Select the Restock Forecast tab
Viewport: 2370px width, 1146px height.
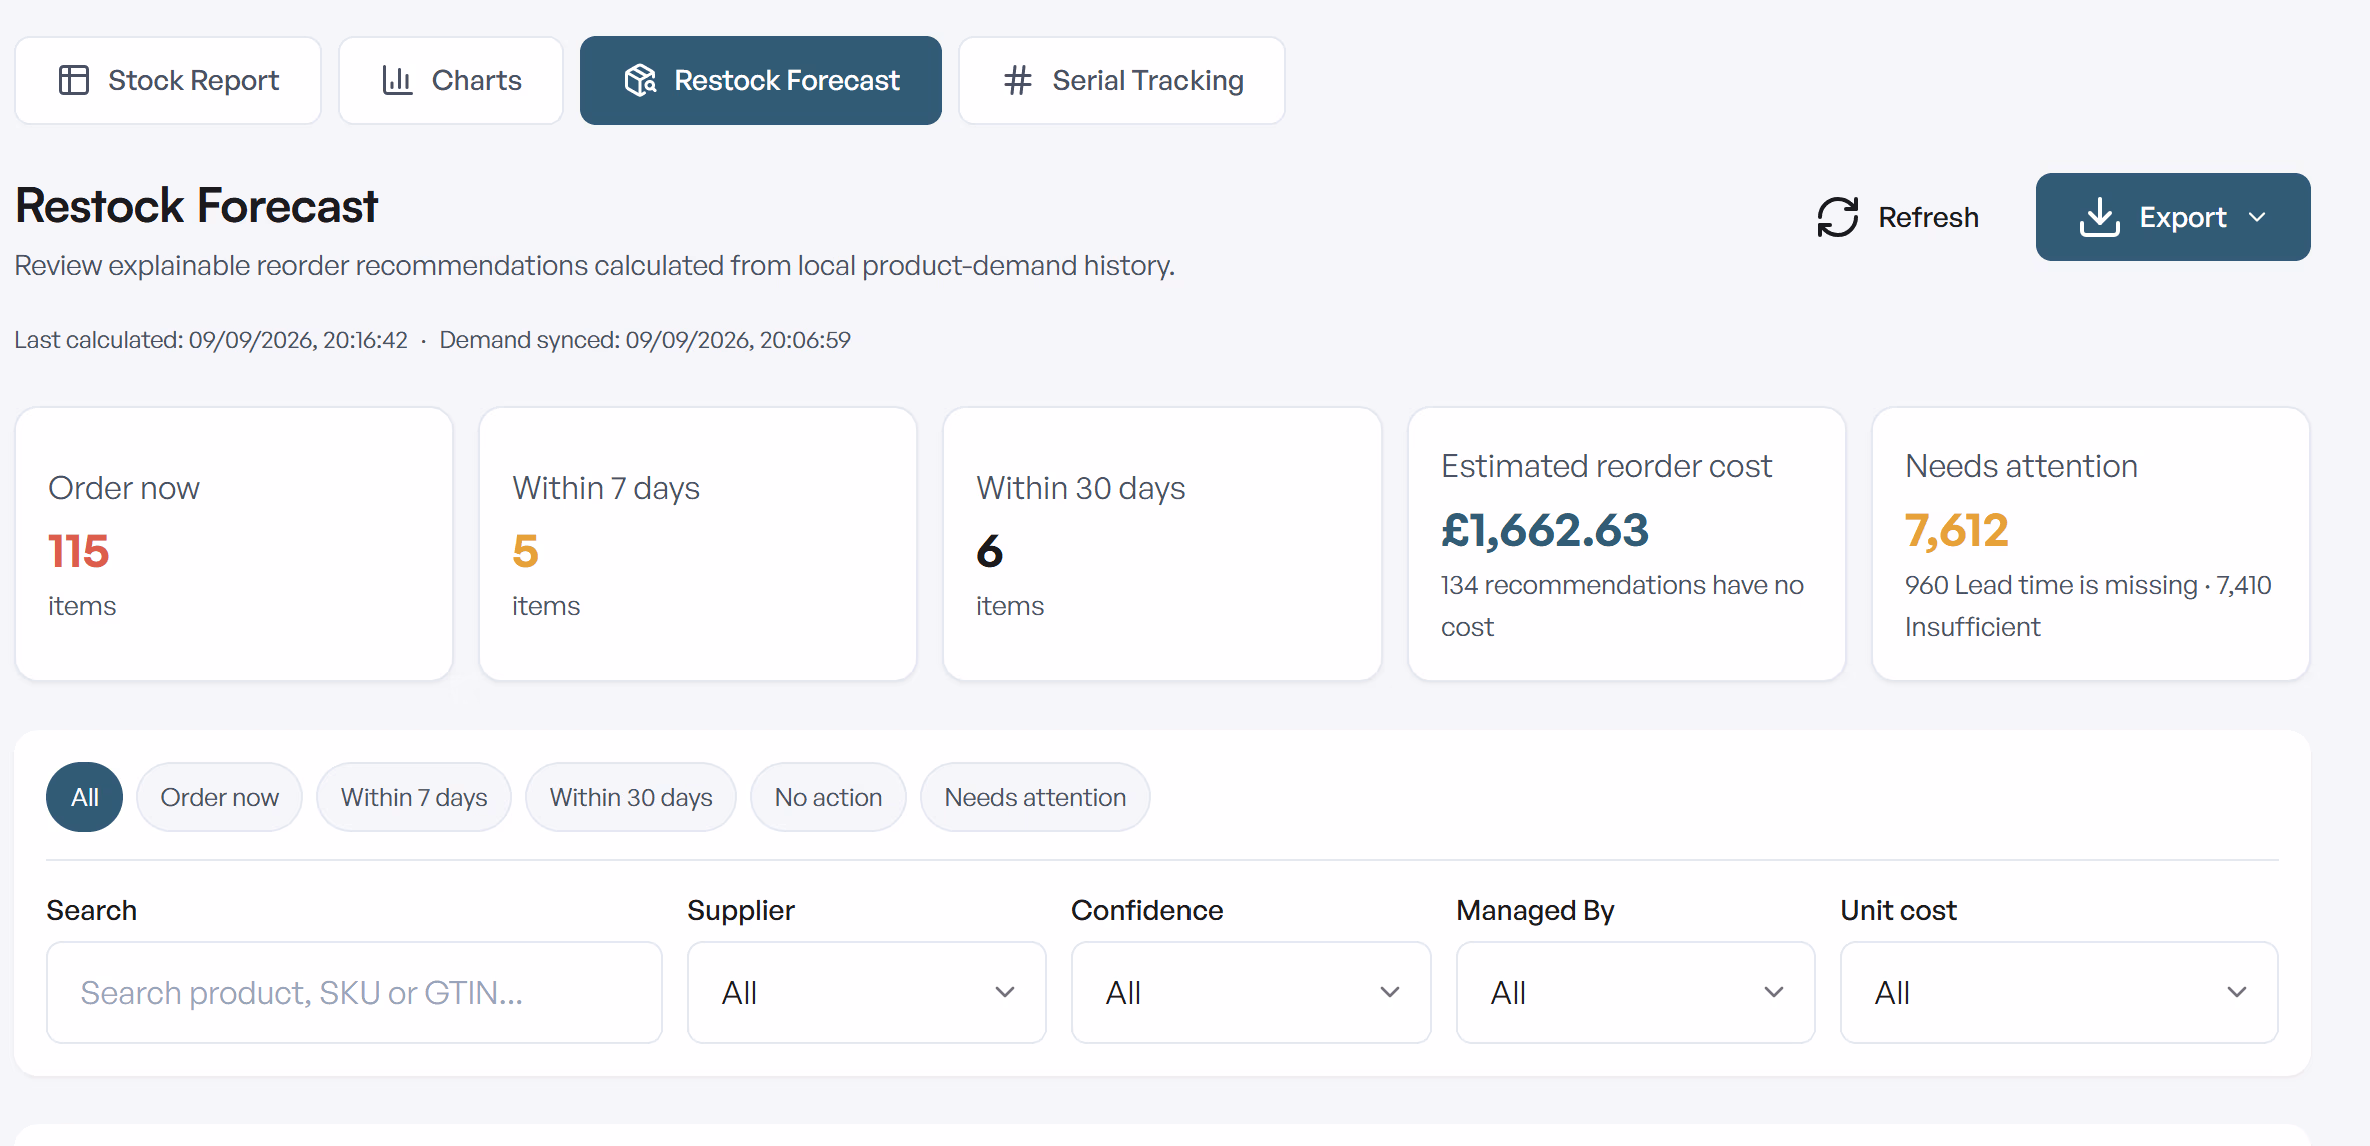tap(761, 80)
